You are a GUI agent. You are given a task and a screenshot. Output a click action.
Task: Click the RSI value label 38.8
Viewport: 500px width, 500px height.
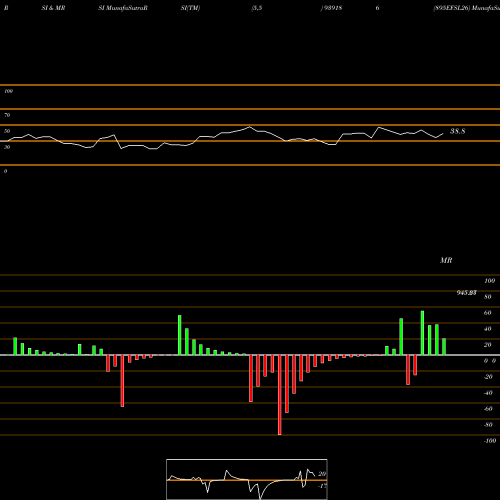click(457, 131)
